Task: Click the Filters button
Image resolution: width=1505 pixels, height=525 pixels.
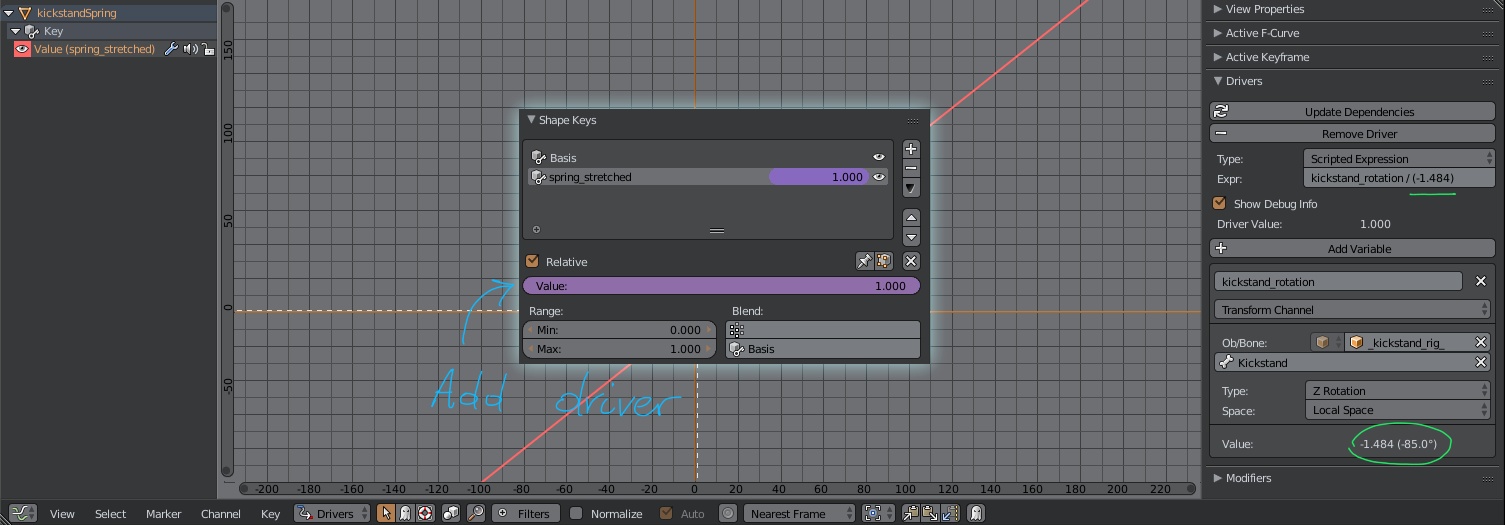Action: [x=524, y=513]
